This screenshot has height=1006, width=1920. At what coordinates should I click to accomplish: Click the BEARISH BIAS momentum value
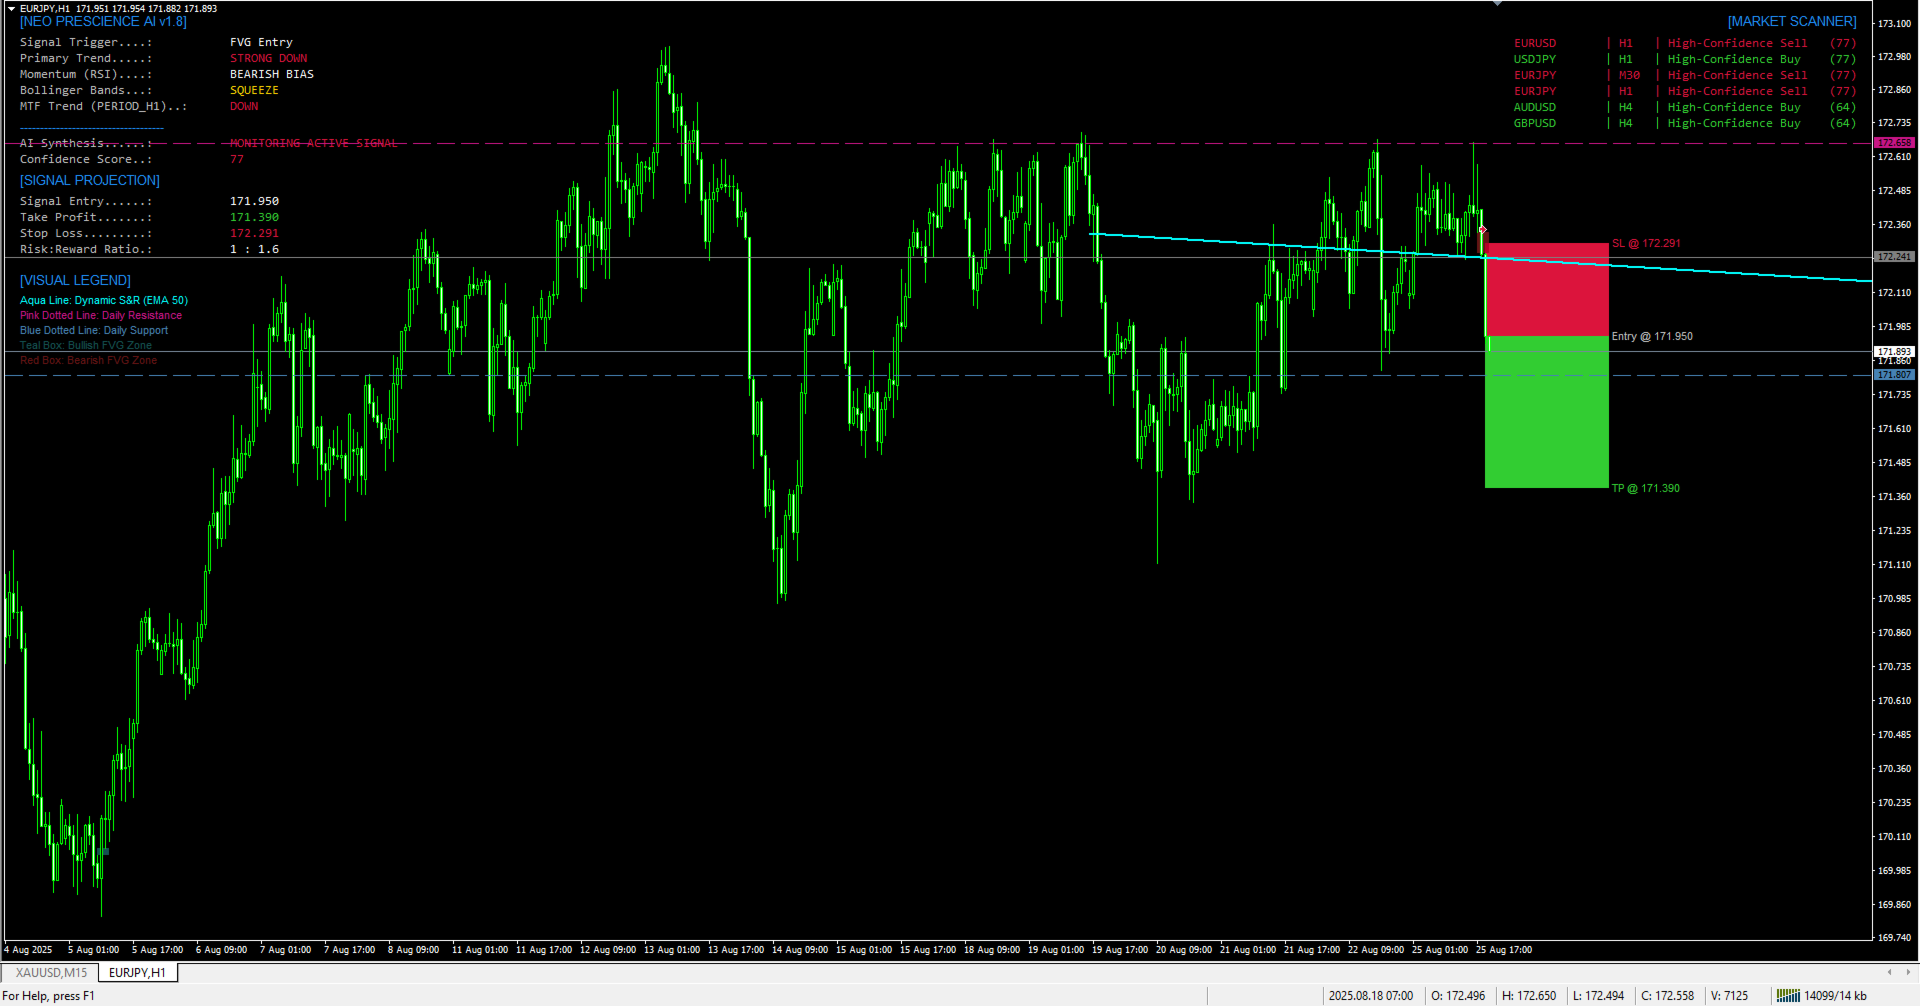tap(272, 74)
